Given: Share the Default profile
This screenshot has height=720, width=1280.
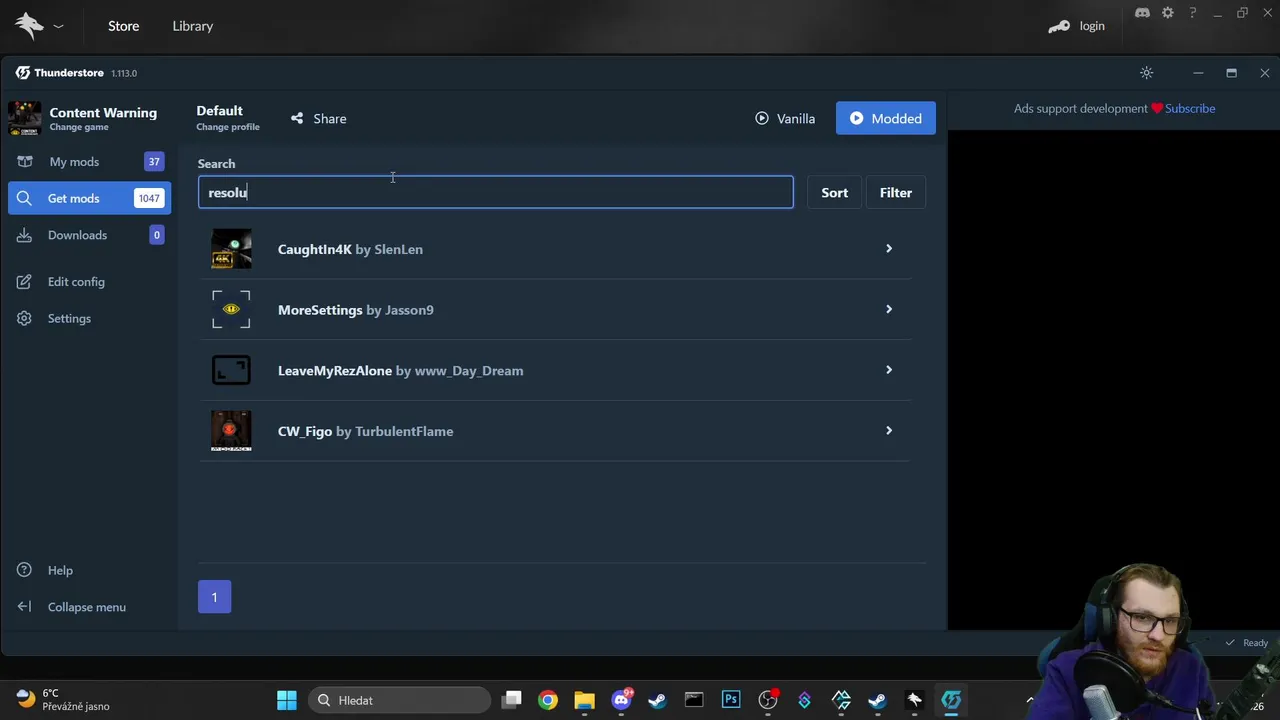Looking at the screenshot, I should coord(319,118).
